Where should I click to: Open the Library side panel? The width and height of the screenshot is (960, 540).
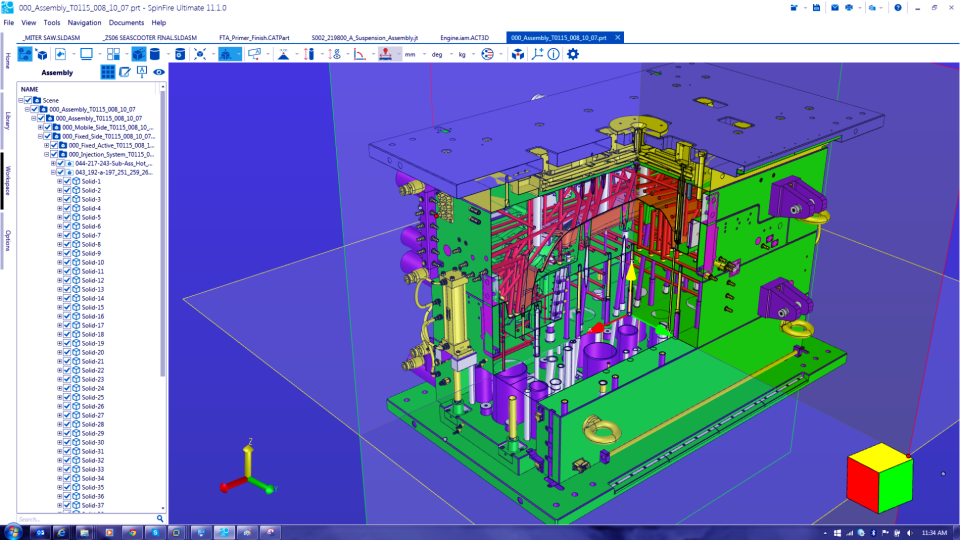pos(8,120)
